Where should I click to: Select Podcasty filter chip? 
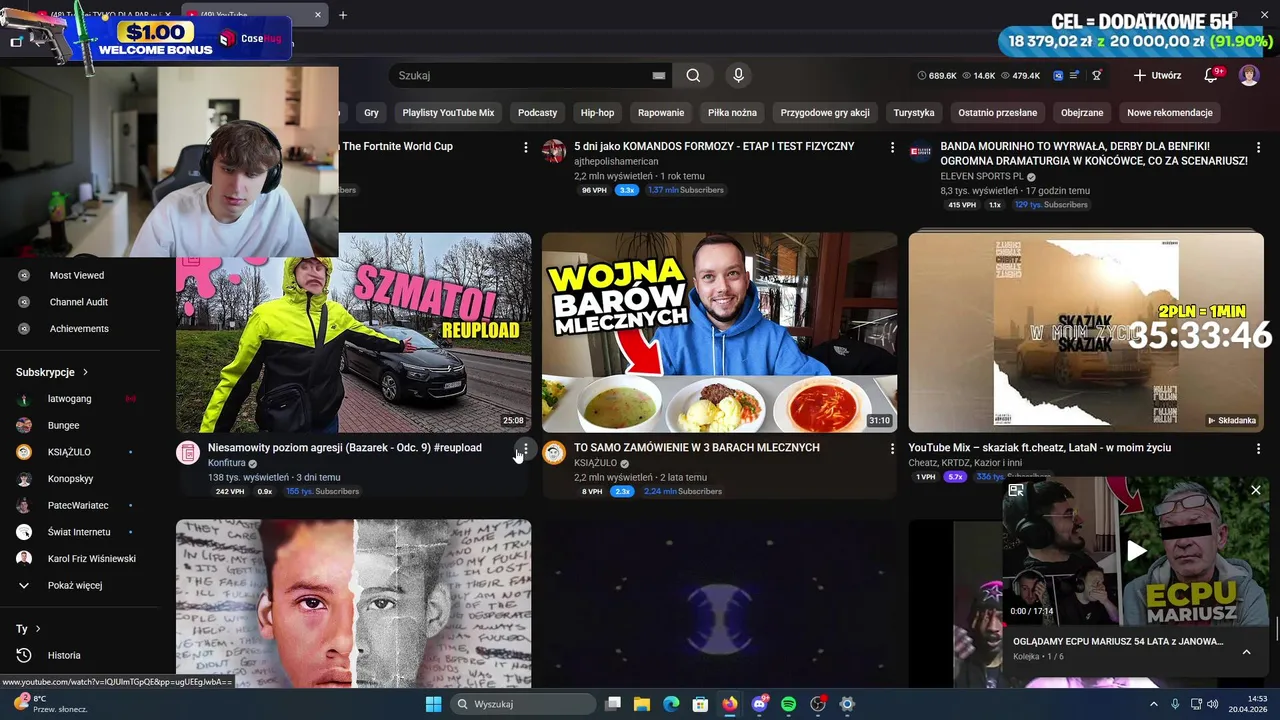coord(537,113)
